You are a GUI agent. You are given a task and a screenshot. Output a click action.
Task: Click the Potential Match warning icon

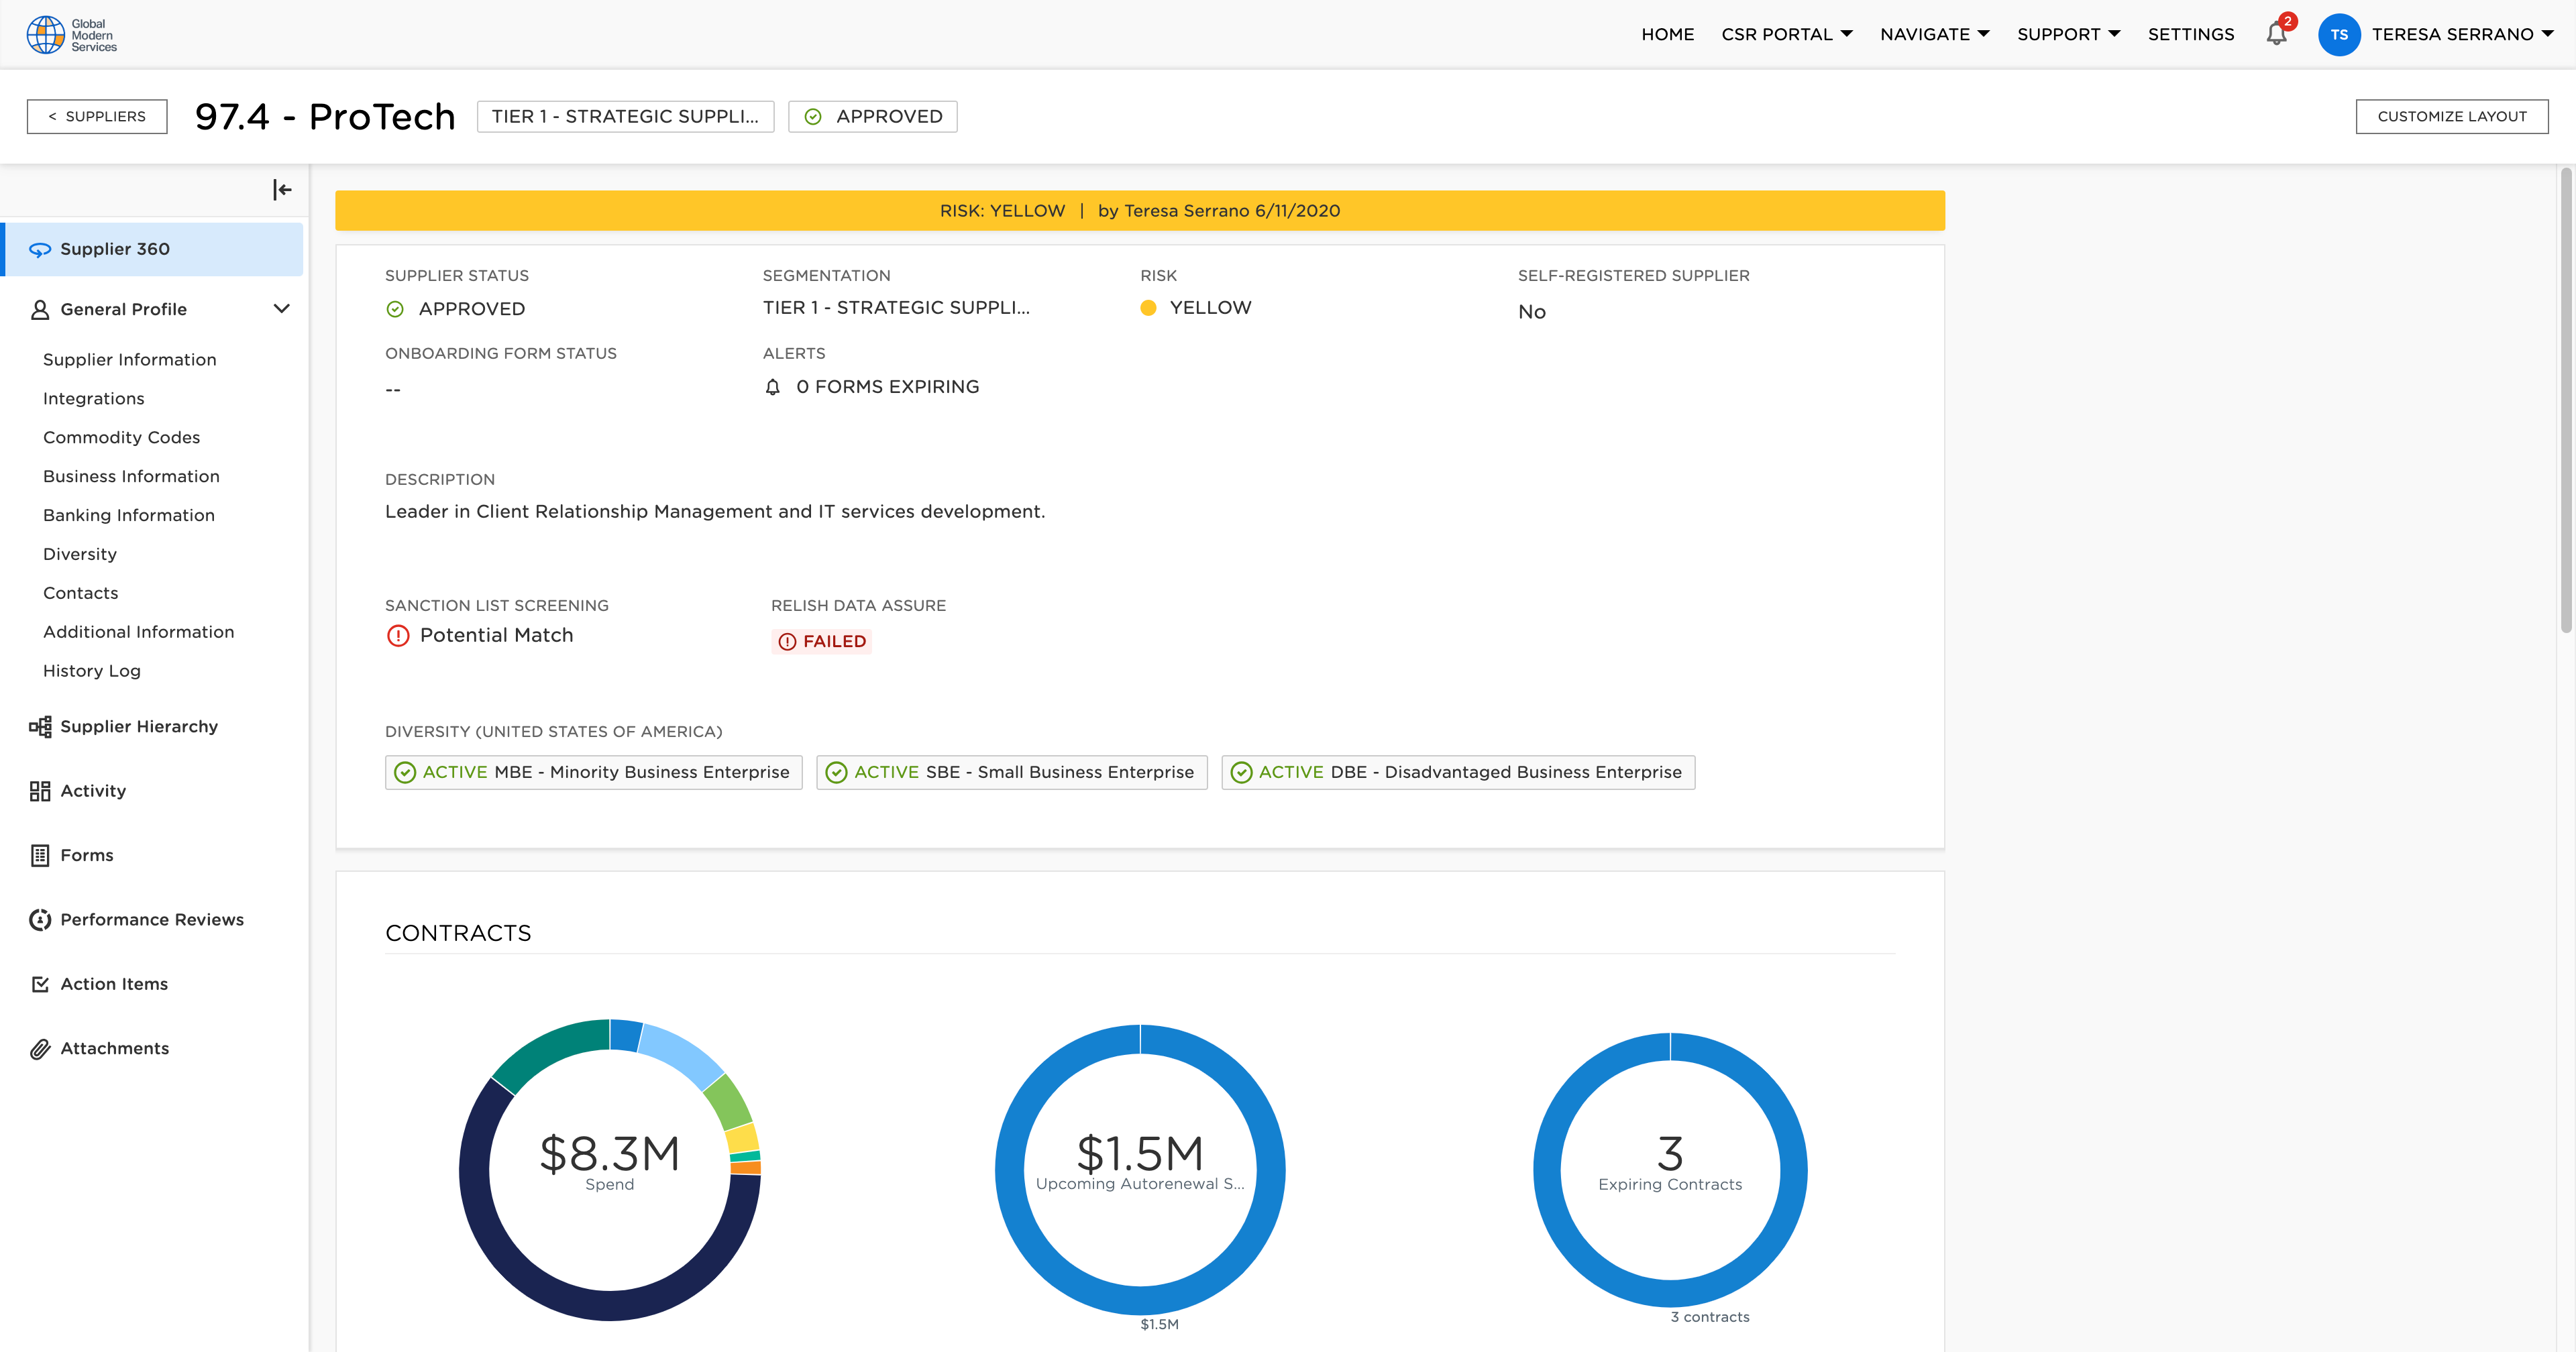click(x=398, y=636)
